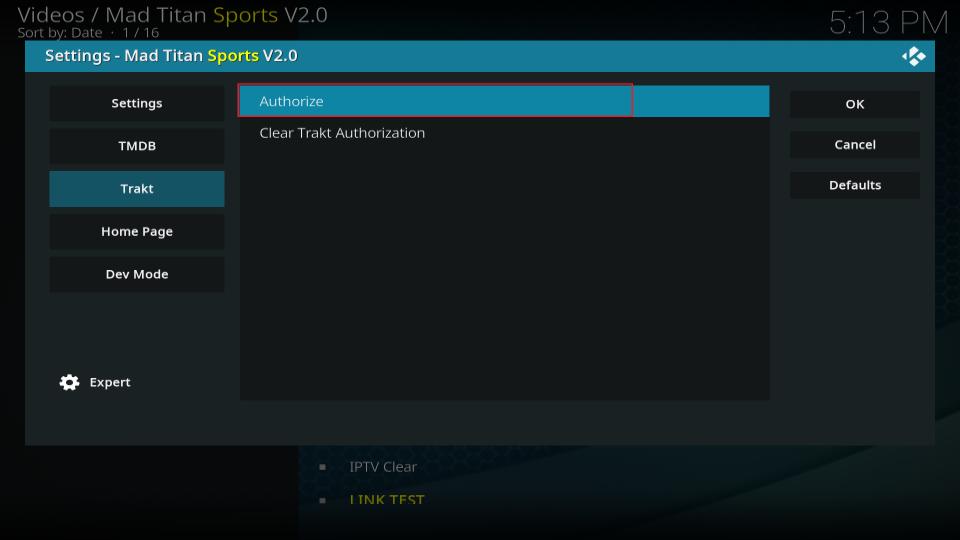960x540 pixels.
Task: Click the Cancel button
Action: 855,144
